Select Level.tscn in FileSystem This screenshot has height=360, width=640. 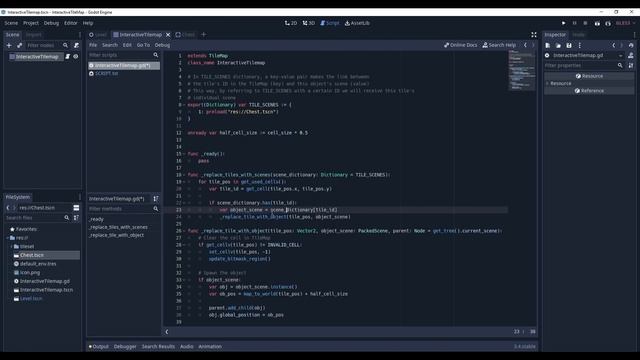point(31,299)
